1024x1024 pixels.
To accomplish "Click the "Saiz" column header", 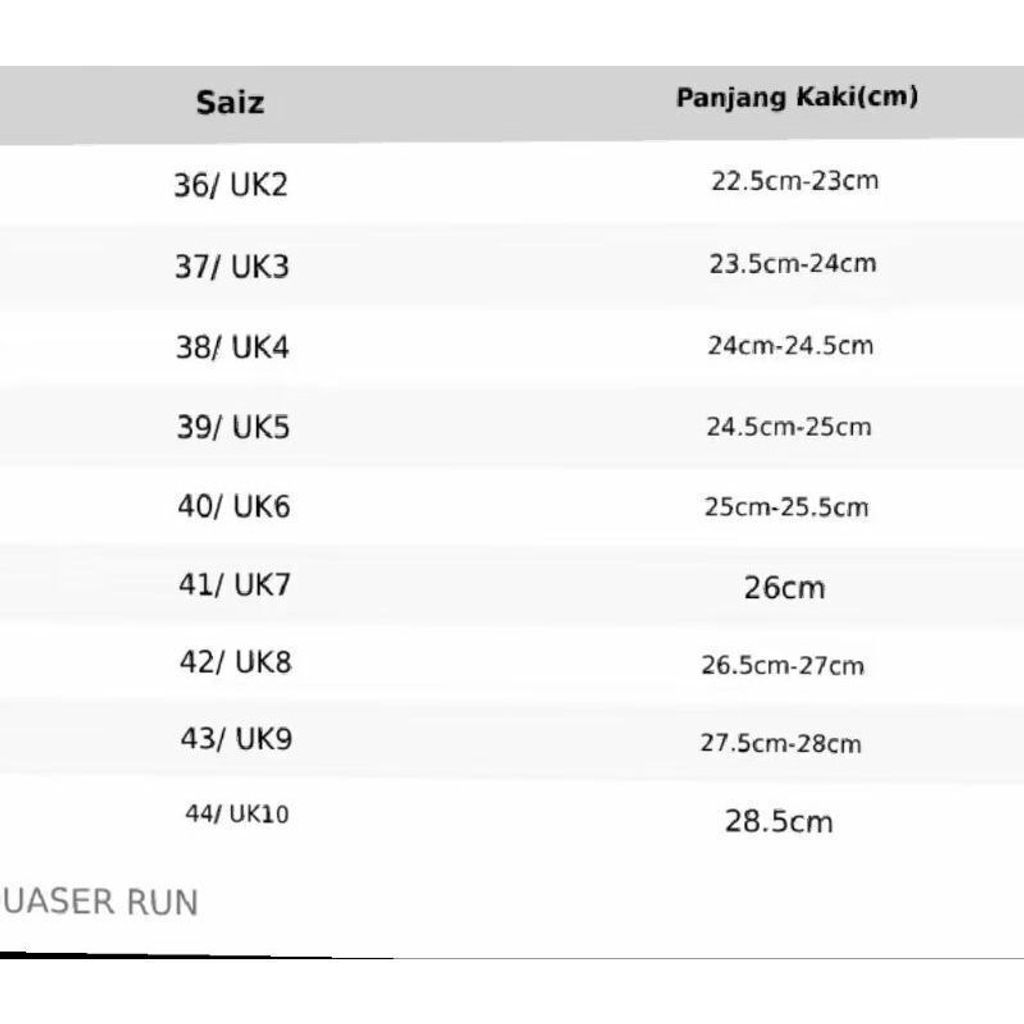I will (x=230, y=102).
